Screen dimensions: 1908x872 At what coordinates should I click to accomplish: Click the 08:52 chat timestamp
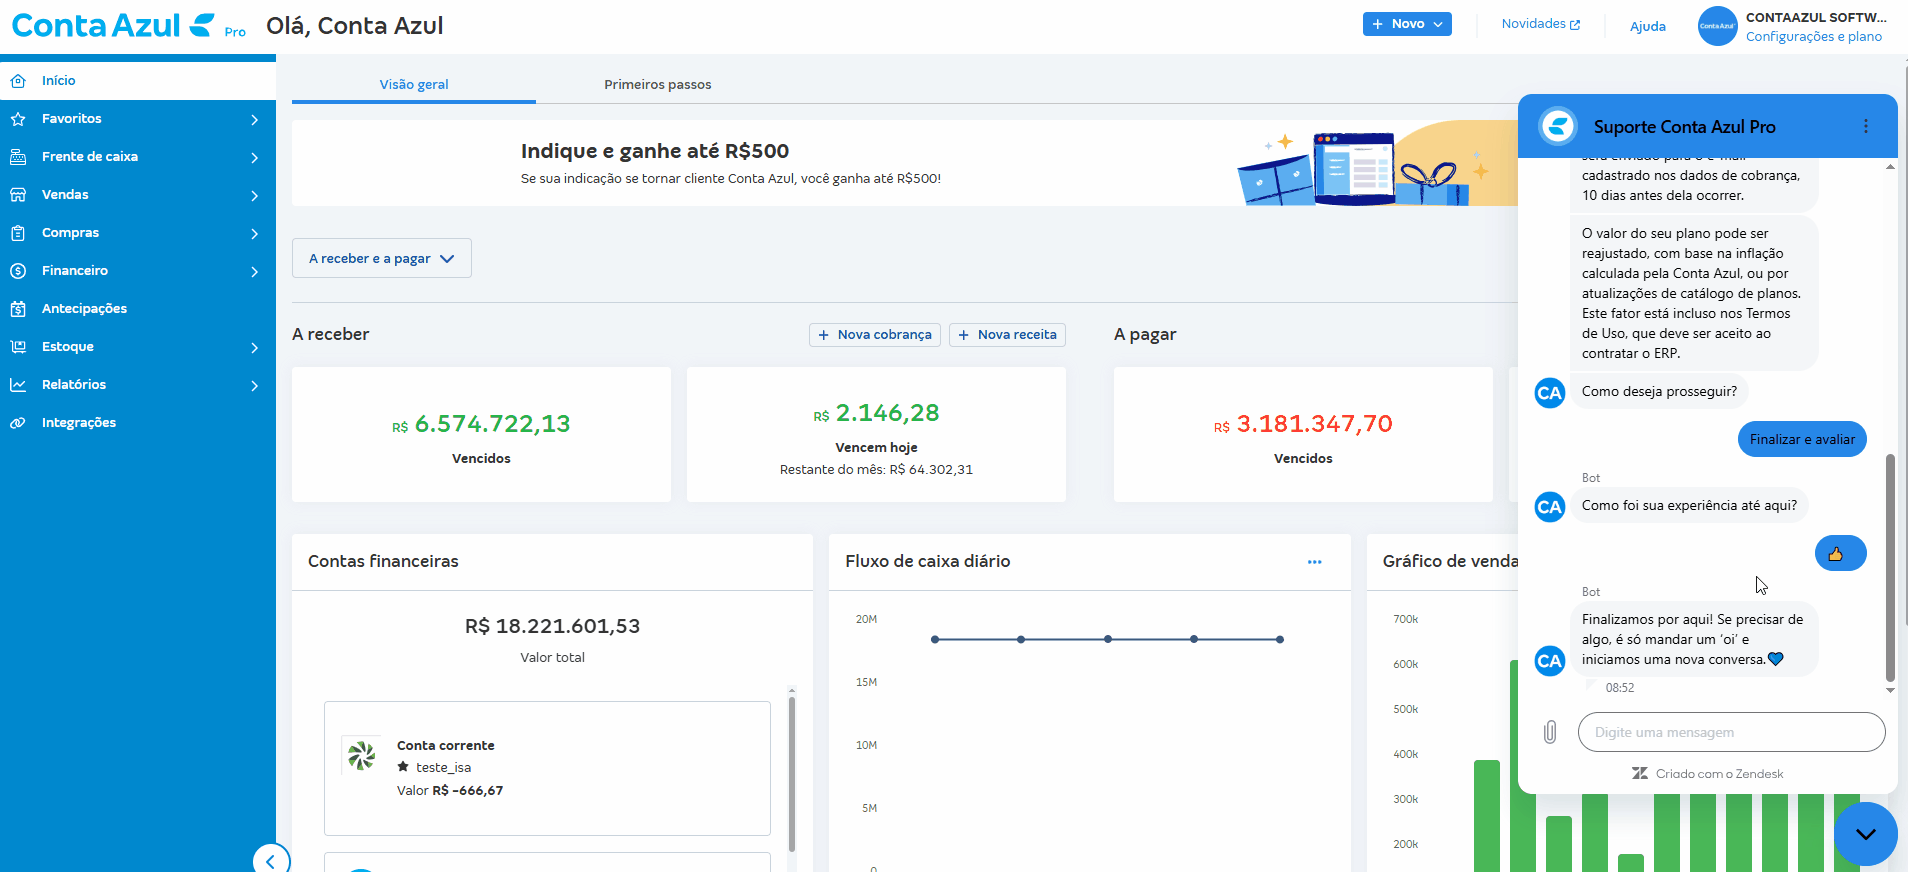pos(1620,688)
